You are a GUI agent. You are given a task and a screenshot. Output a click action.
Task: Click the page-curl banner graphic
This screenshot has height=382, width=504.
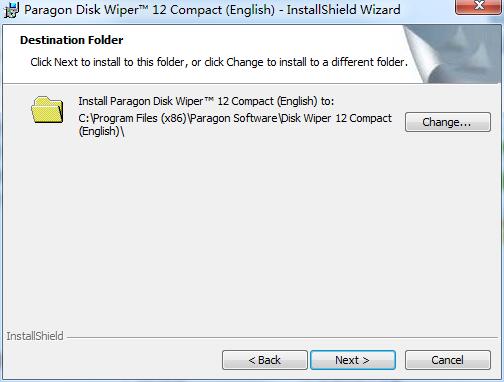click(452, 54)
